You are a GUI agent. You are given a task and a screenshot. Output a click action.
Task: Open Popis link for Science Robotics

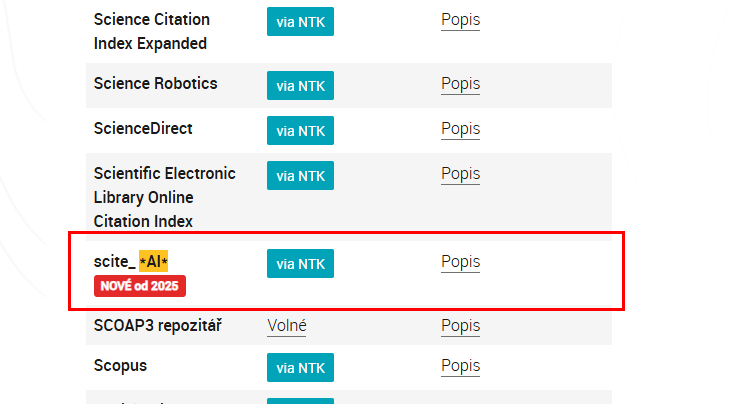coord(460,84)
